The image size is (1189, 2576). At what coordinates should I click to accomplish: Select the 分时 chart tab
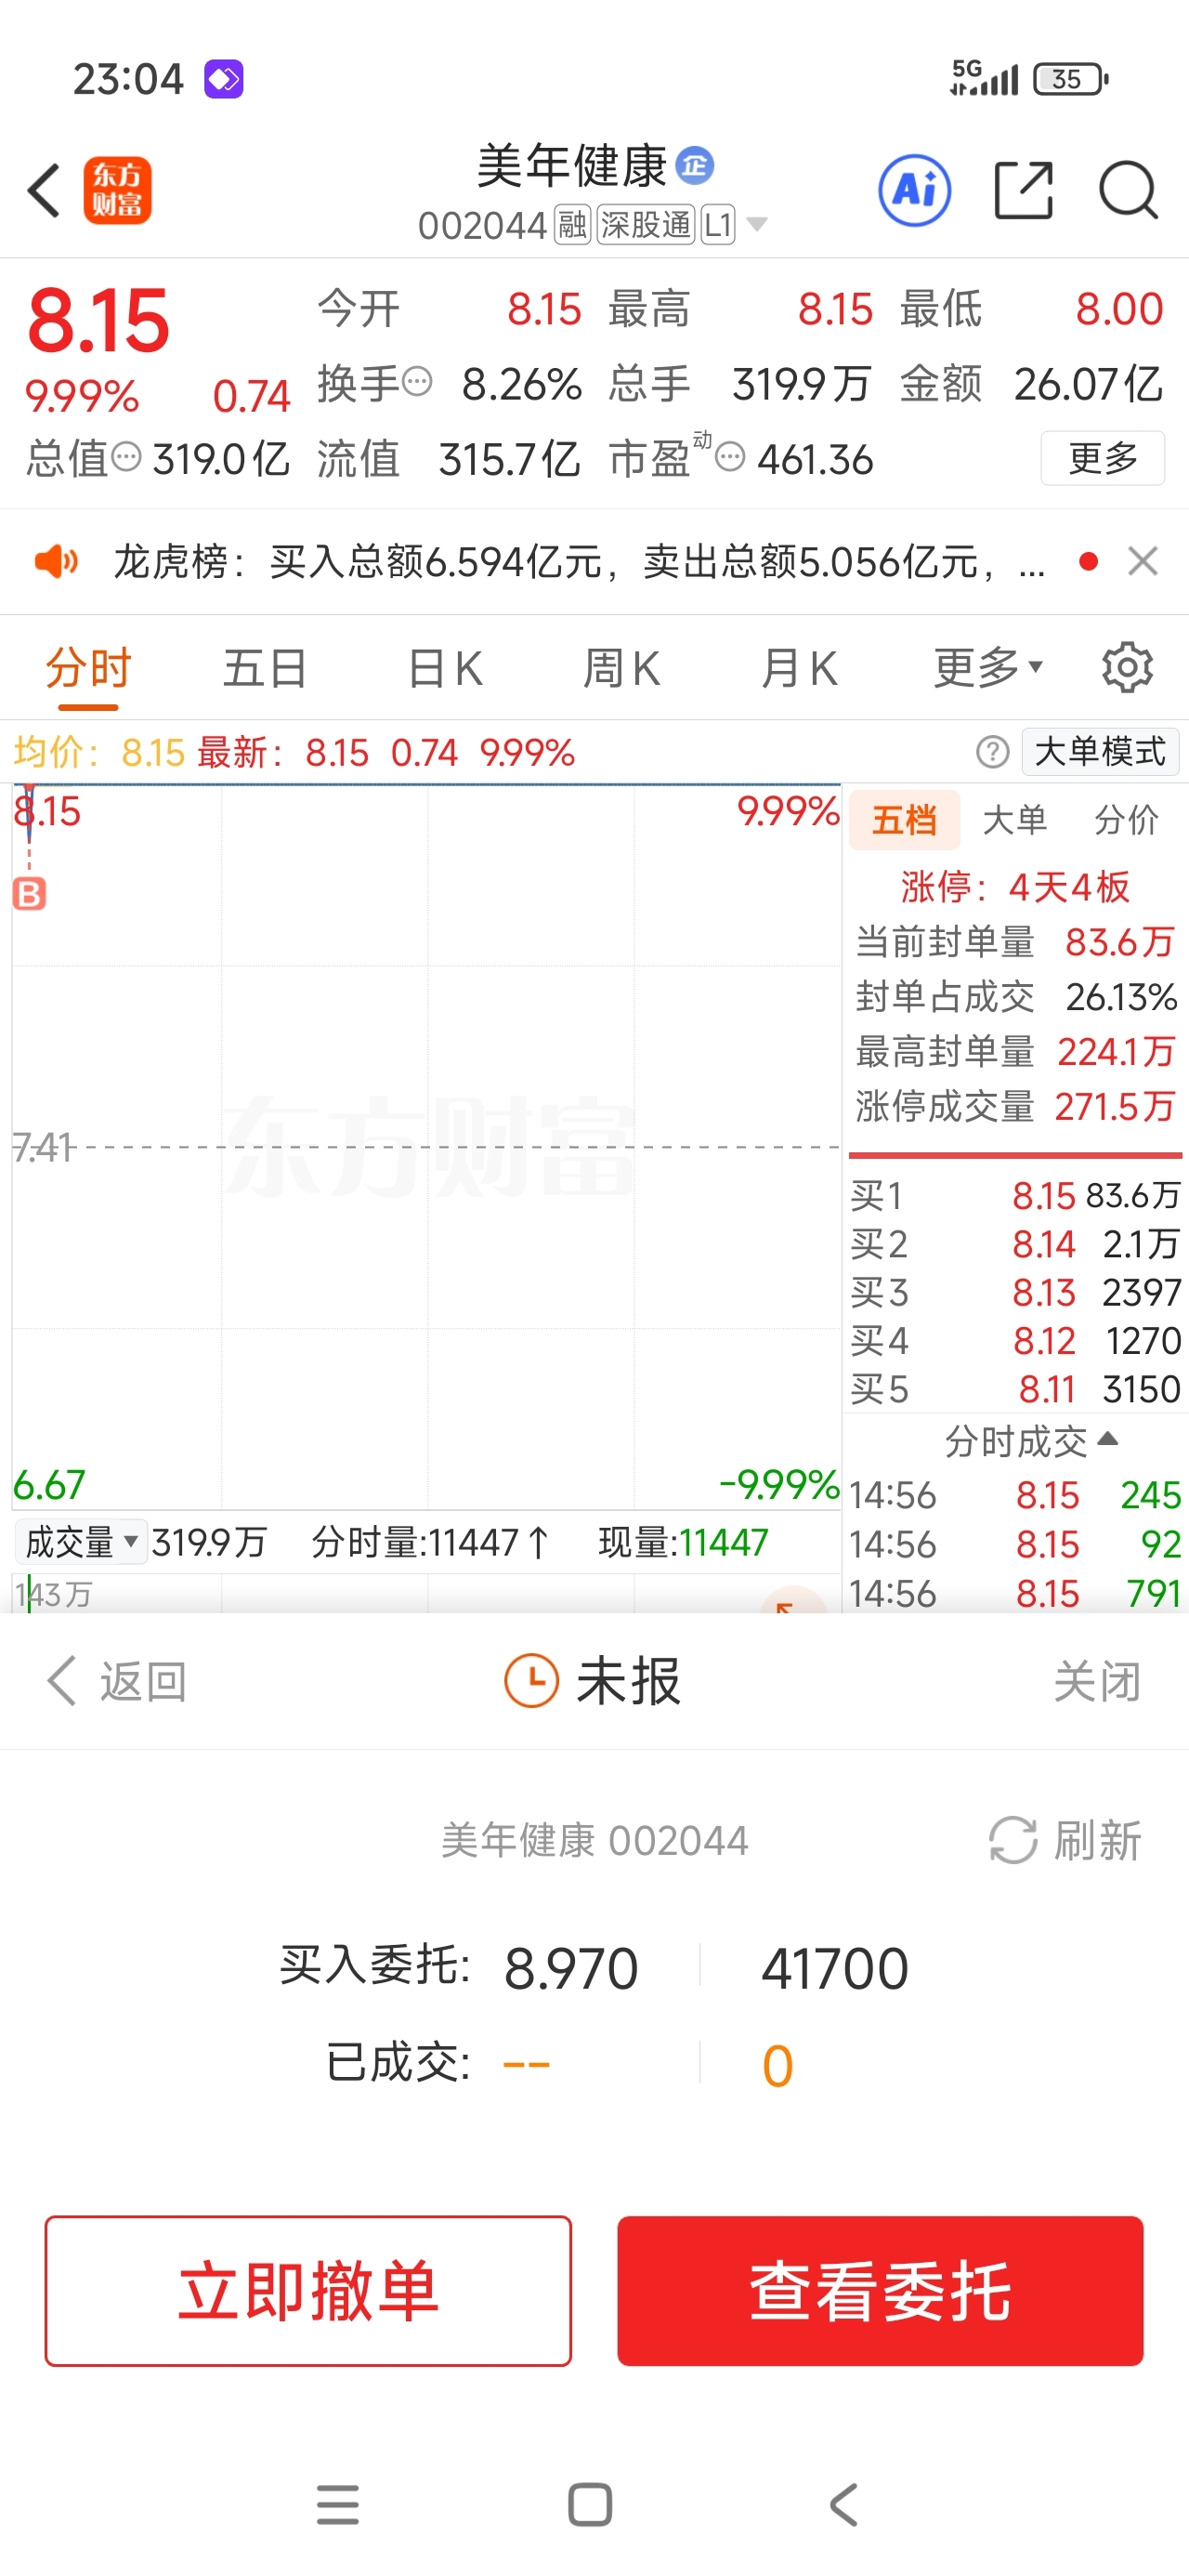point(88,668)
